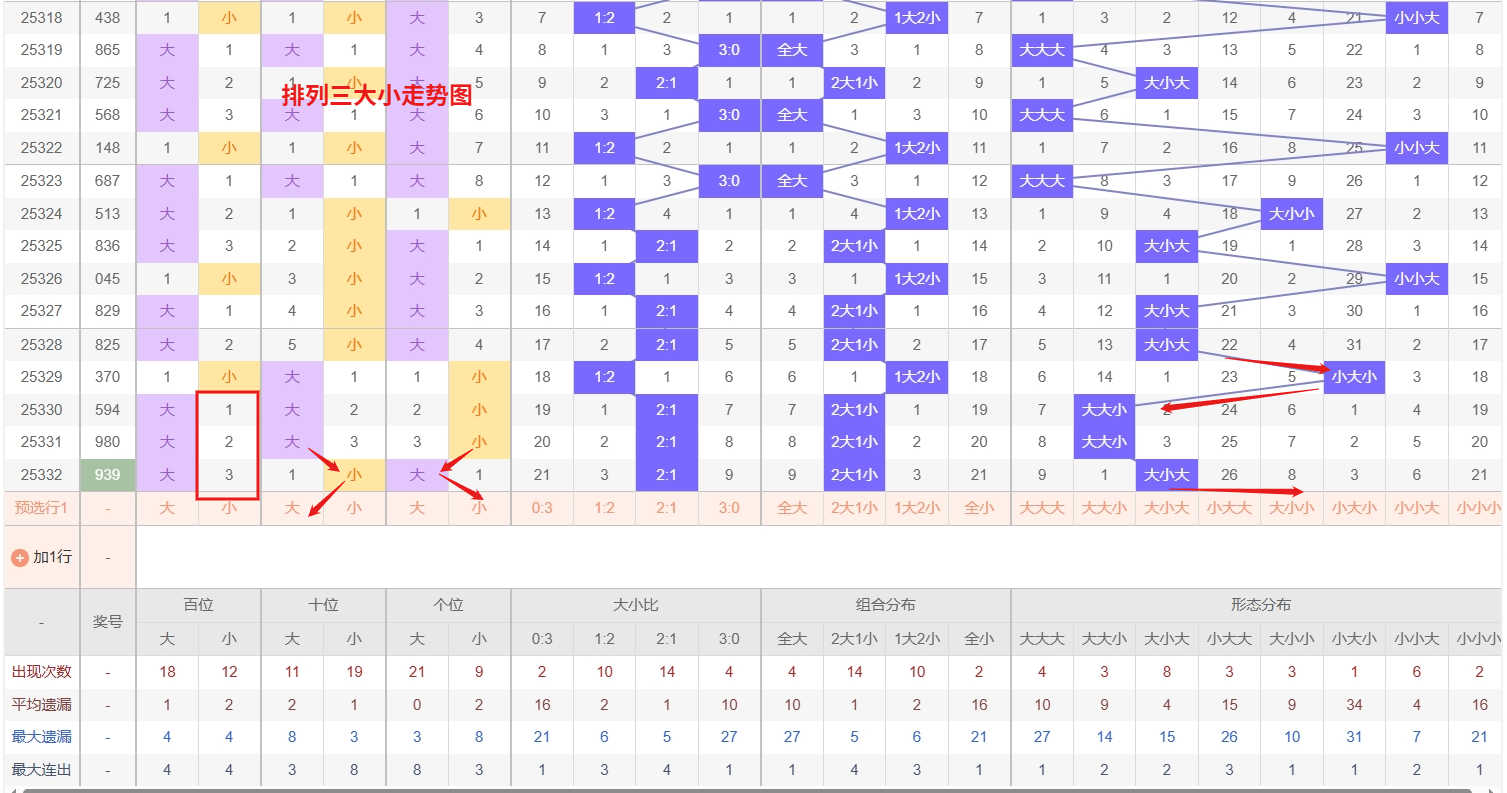Click issue number 25332

click(41, 475)
